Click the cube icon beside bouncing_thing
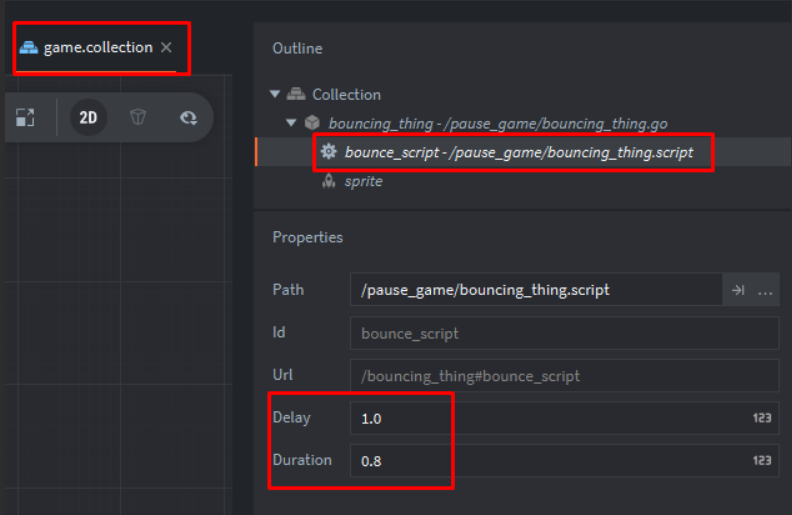This screenshot has height=515, width=792. point(312,123)
